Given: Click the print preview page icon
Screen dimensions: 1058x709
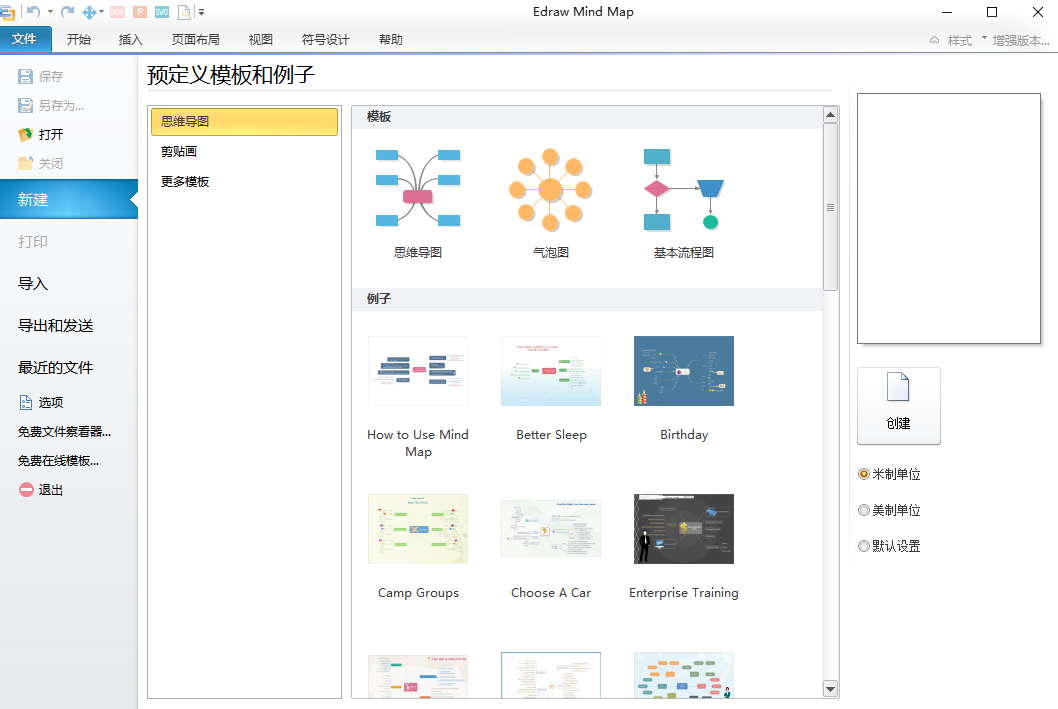Looking at the screenshot, I should pyautogui.click(x=185, y=12).
